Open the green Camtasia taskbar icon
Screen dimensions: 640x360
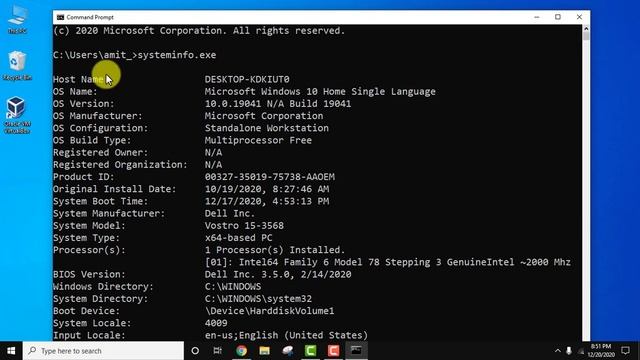pos(311,351)
